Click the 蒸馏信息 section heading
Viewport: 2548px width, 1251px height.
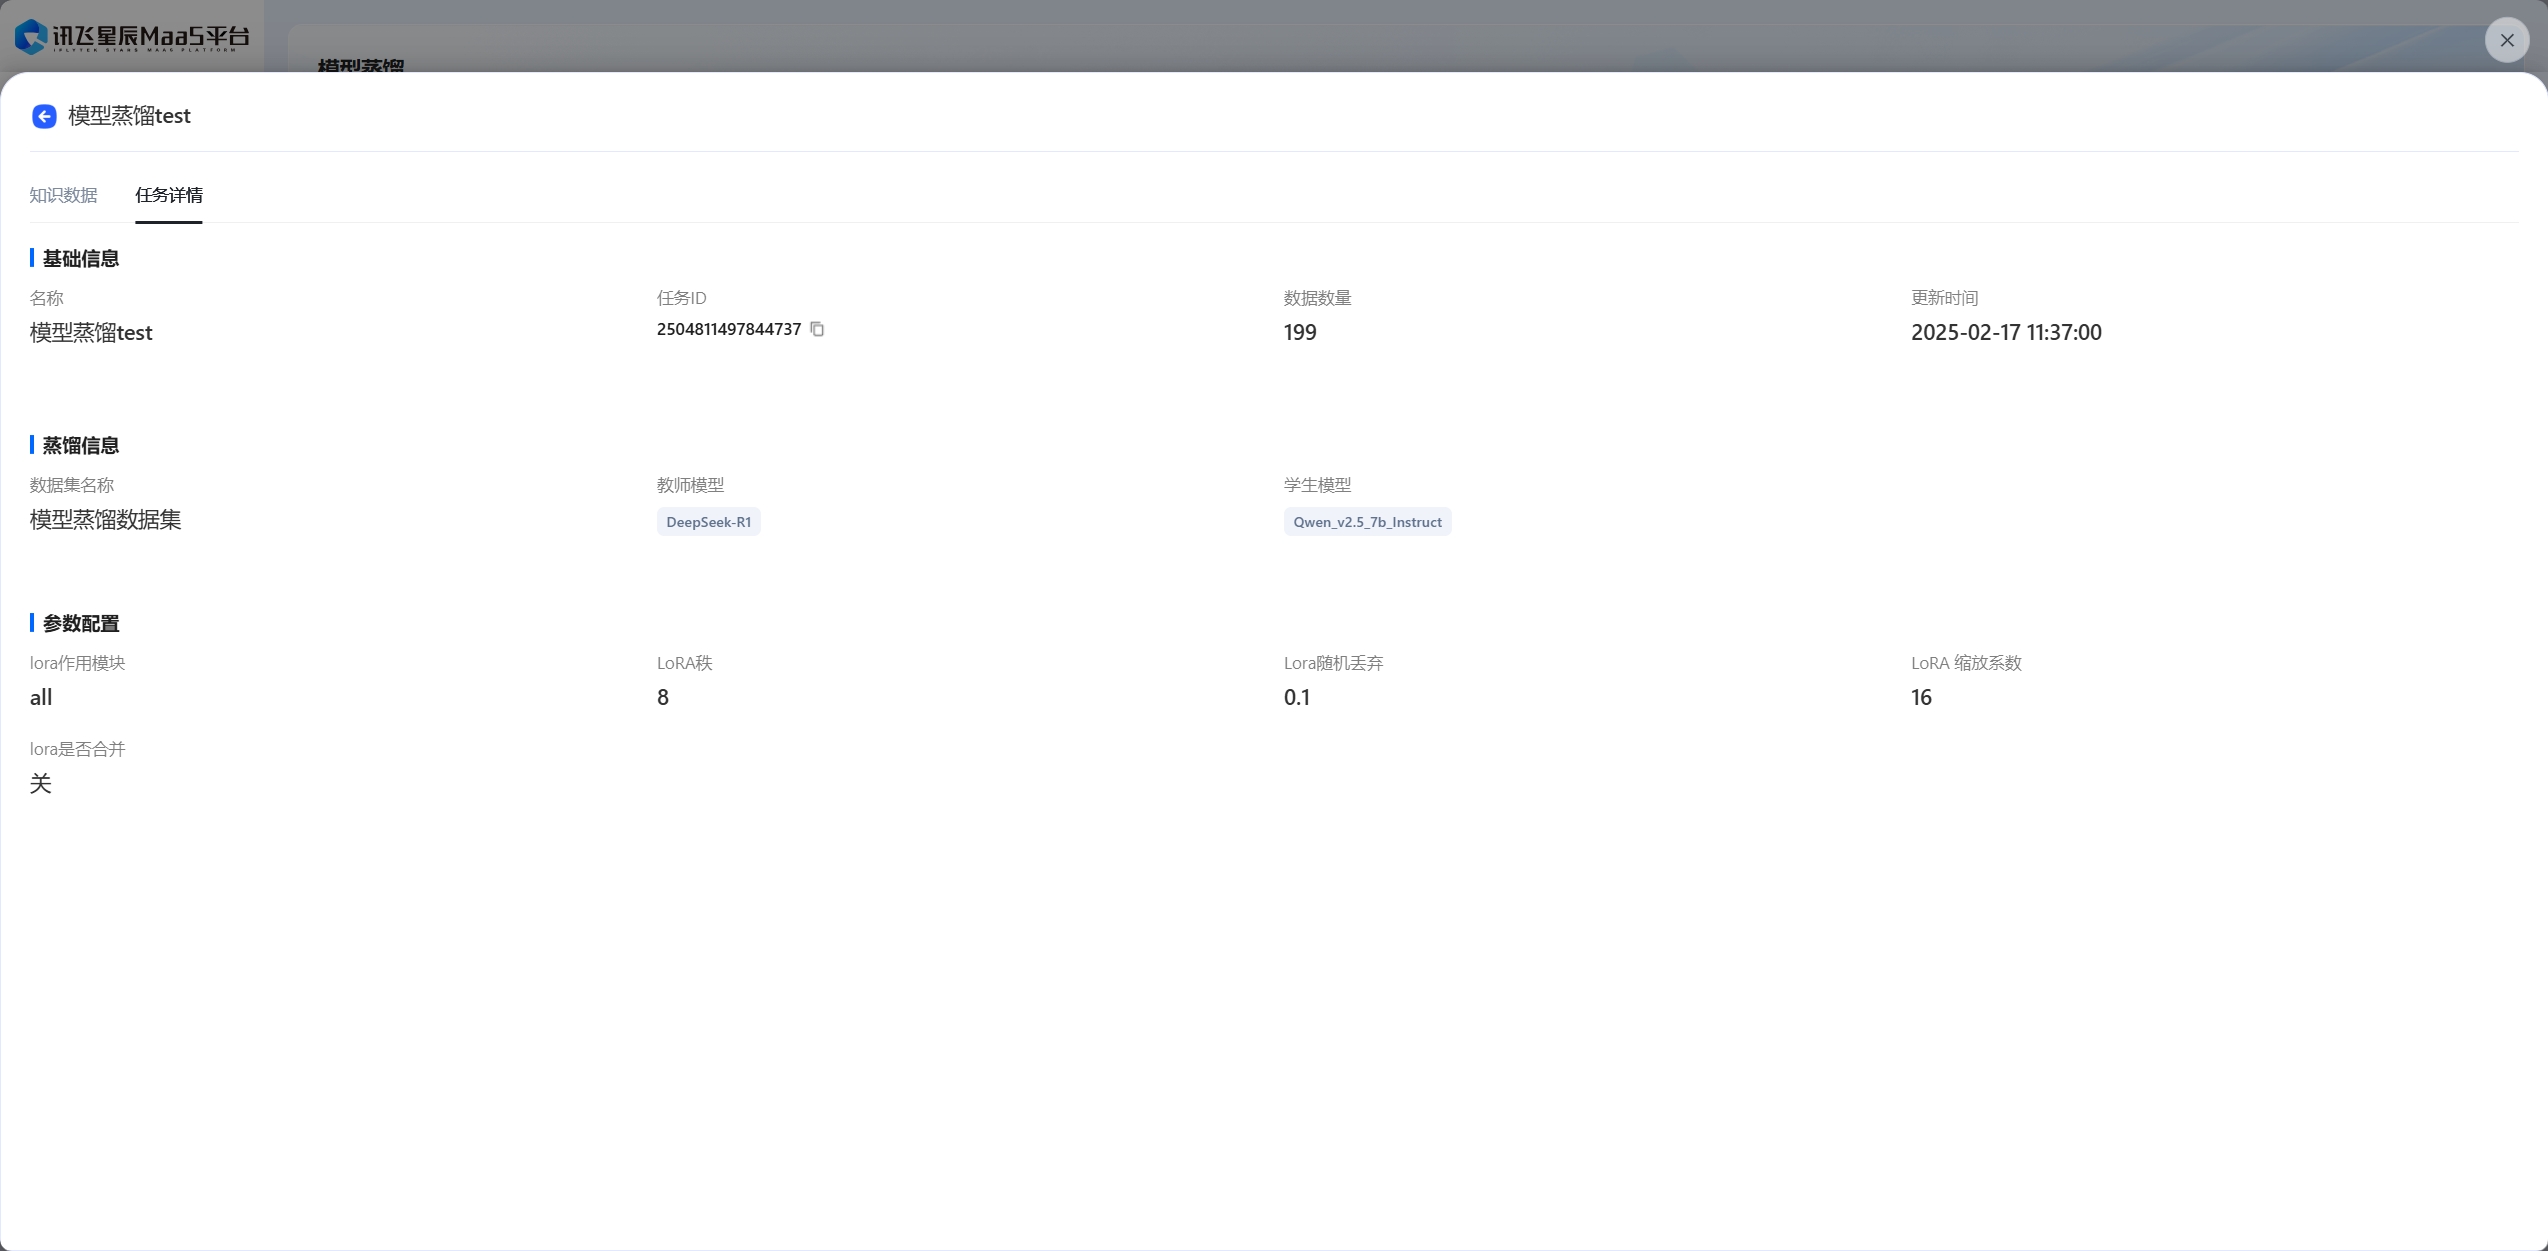coord(80,445)
